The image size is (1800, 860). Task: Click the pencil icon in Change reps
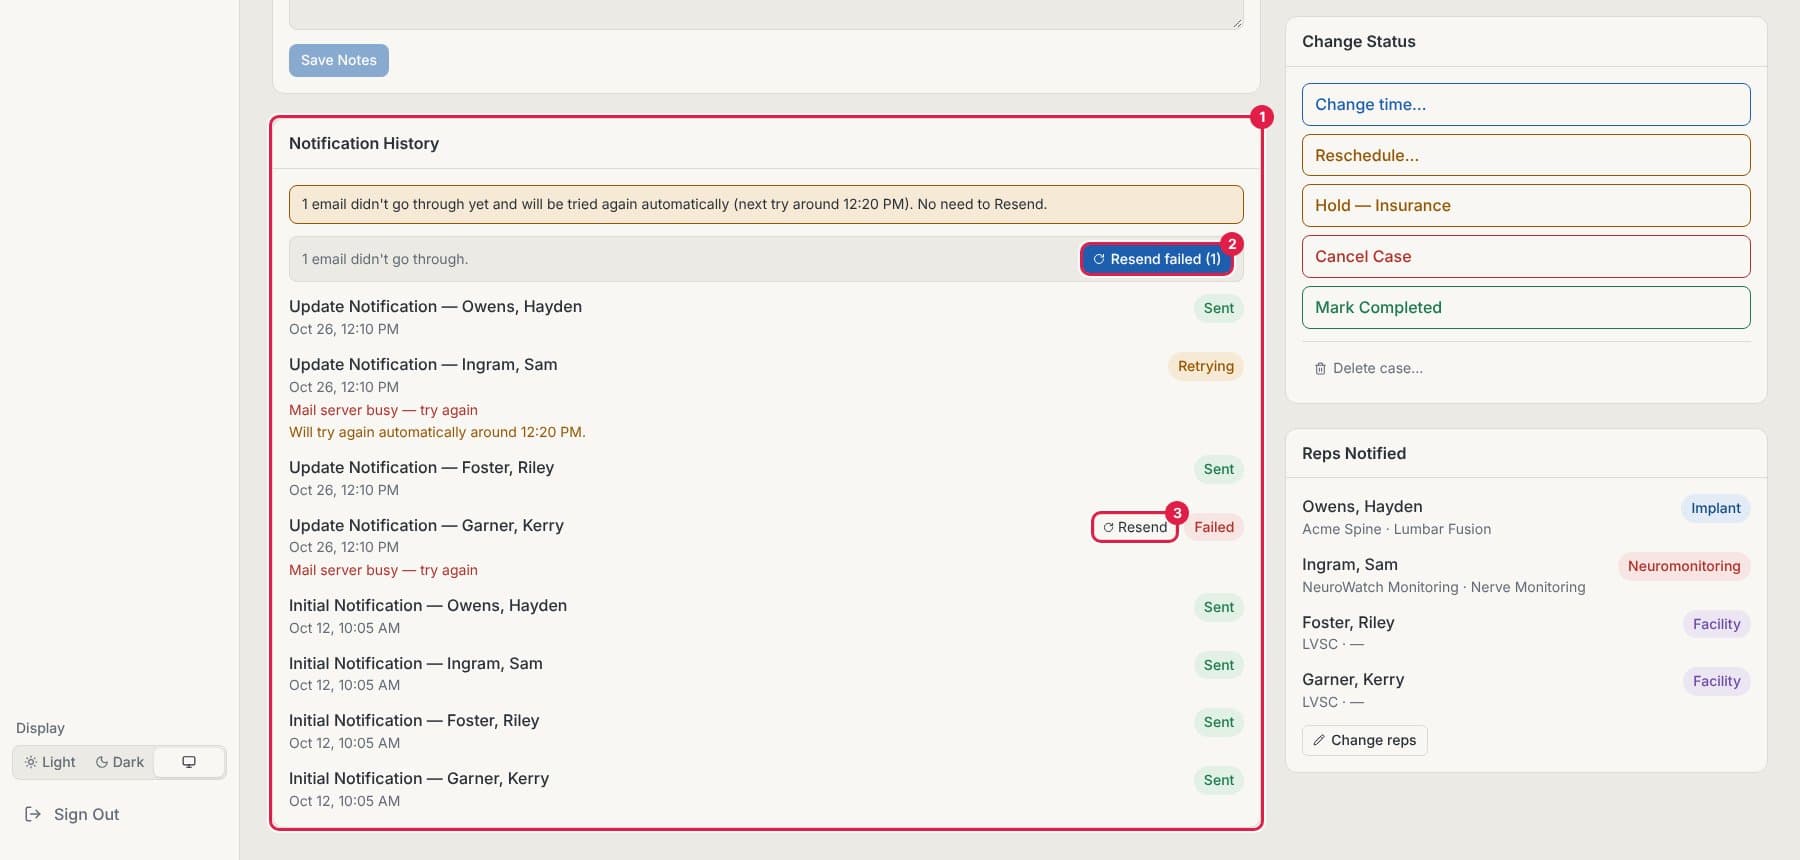[1319, 740]
